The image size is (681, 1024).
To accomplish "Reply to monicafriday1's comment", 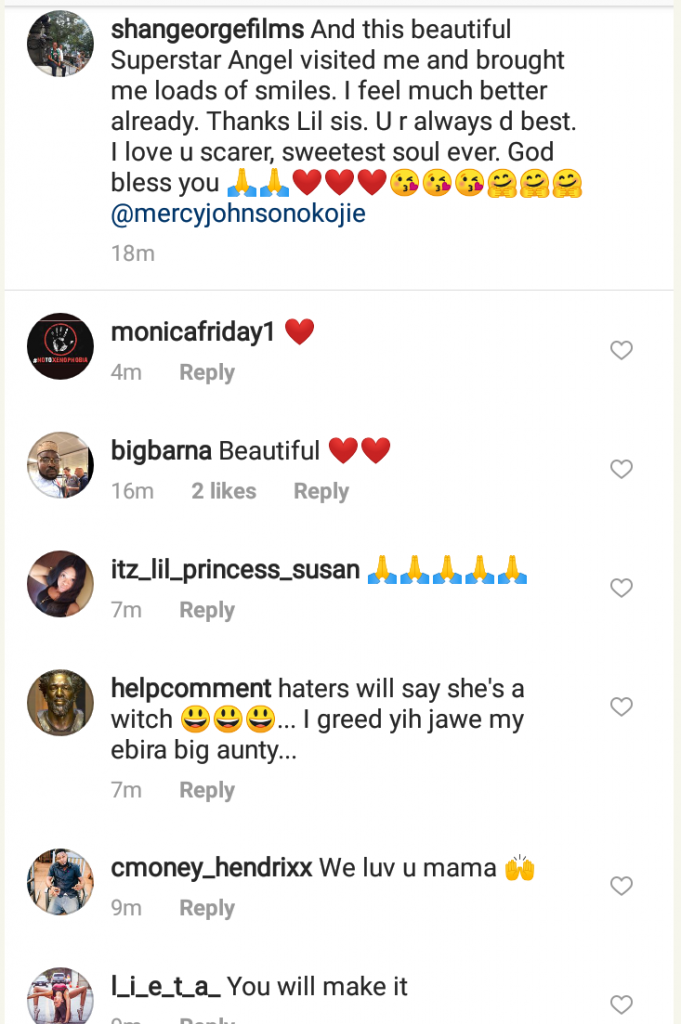I will [x=207, y=373].
